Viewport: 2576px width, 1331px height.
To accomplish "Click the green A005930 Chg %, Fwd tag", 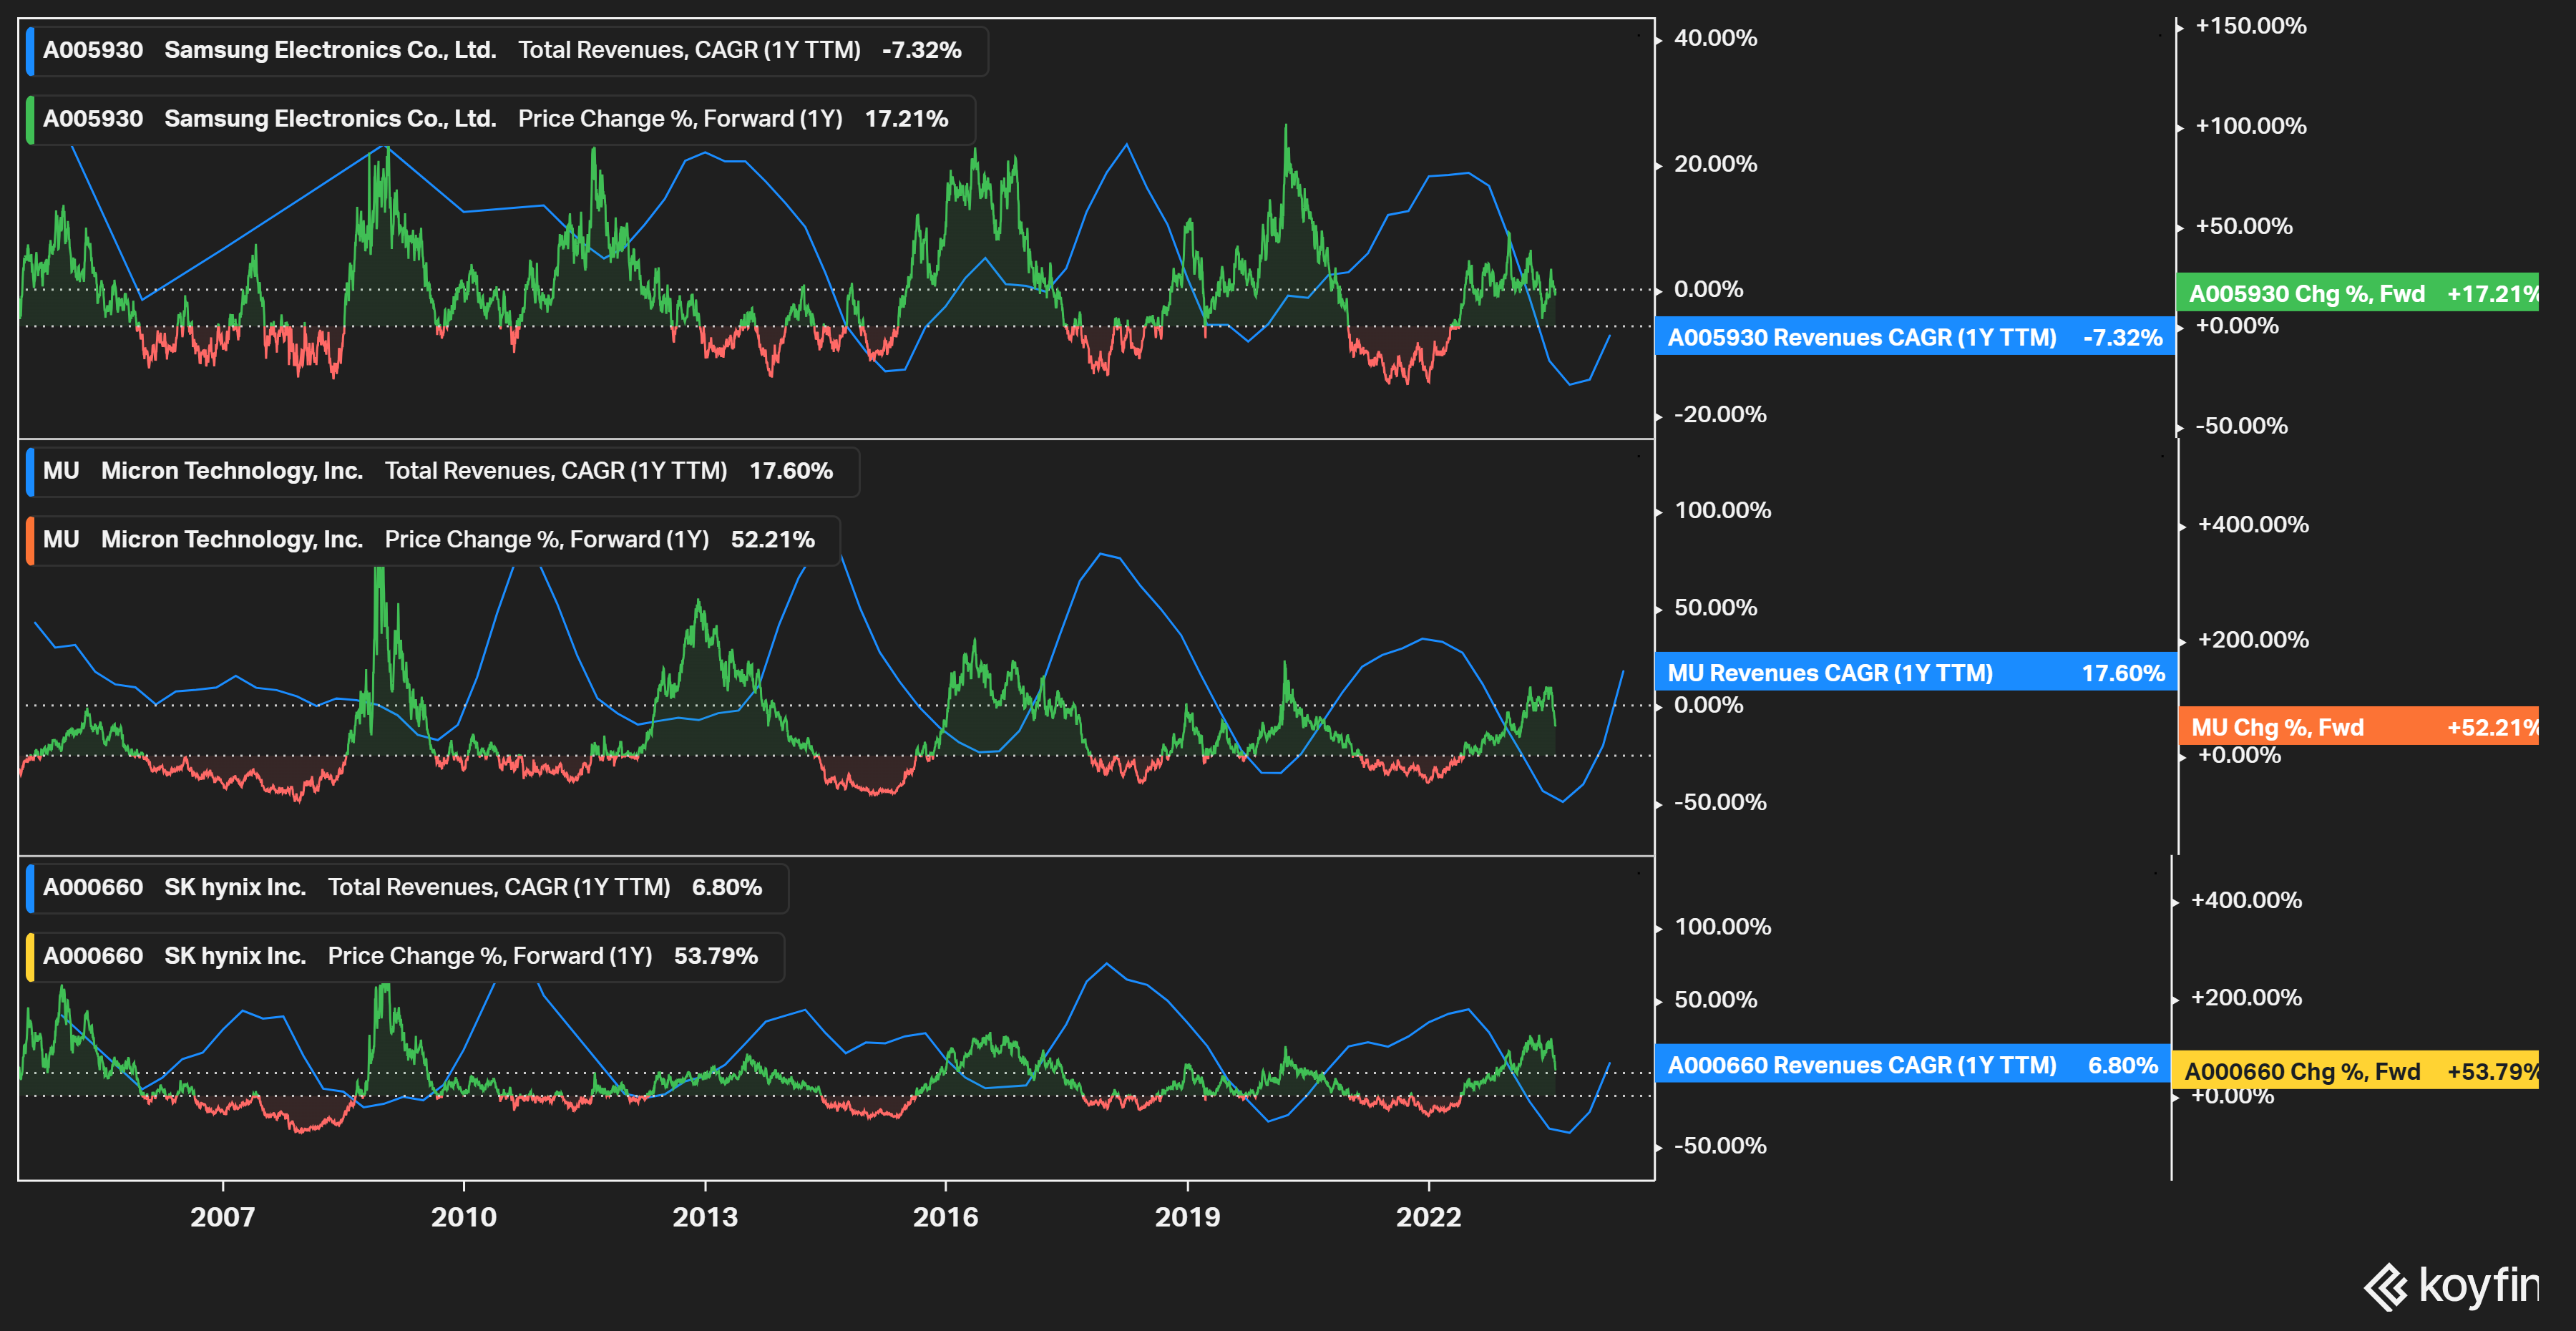I will pyautogui.click(x=2357, y=293).
